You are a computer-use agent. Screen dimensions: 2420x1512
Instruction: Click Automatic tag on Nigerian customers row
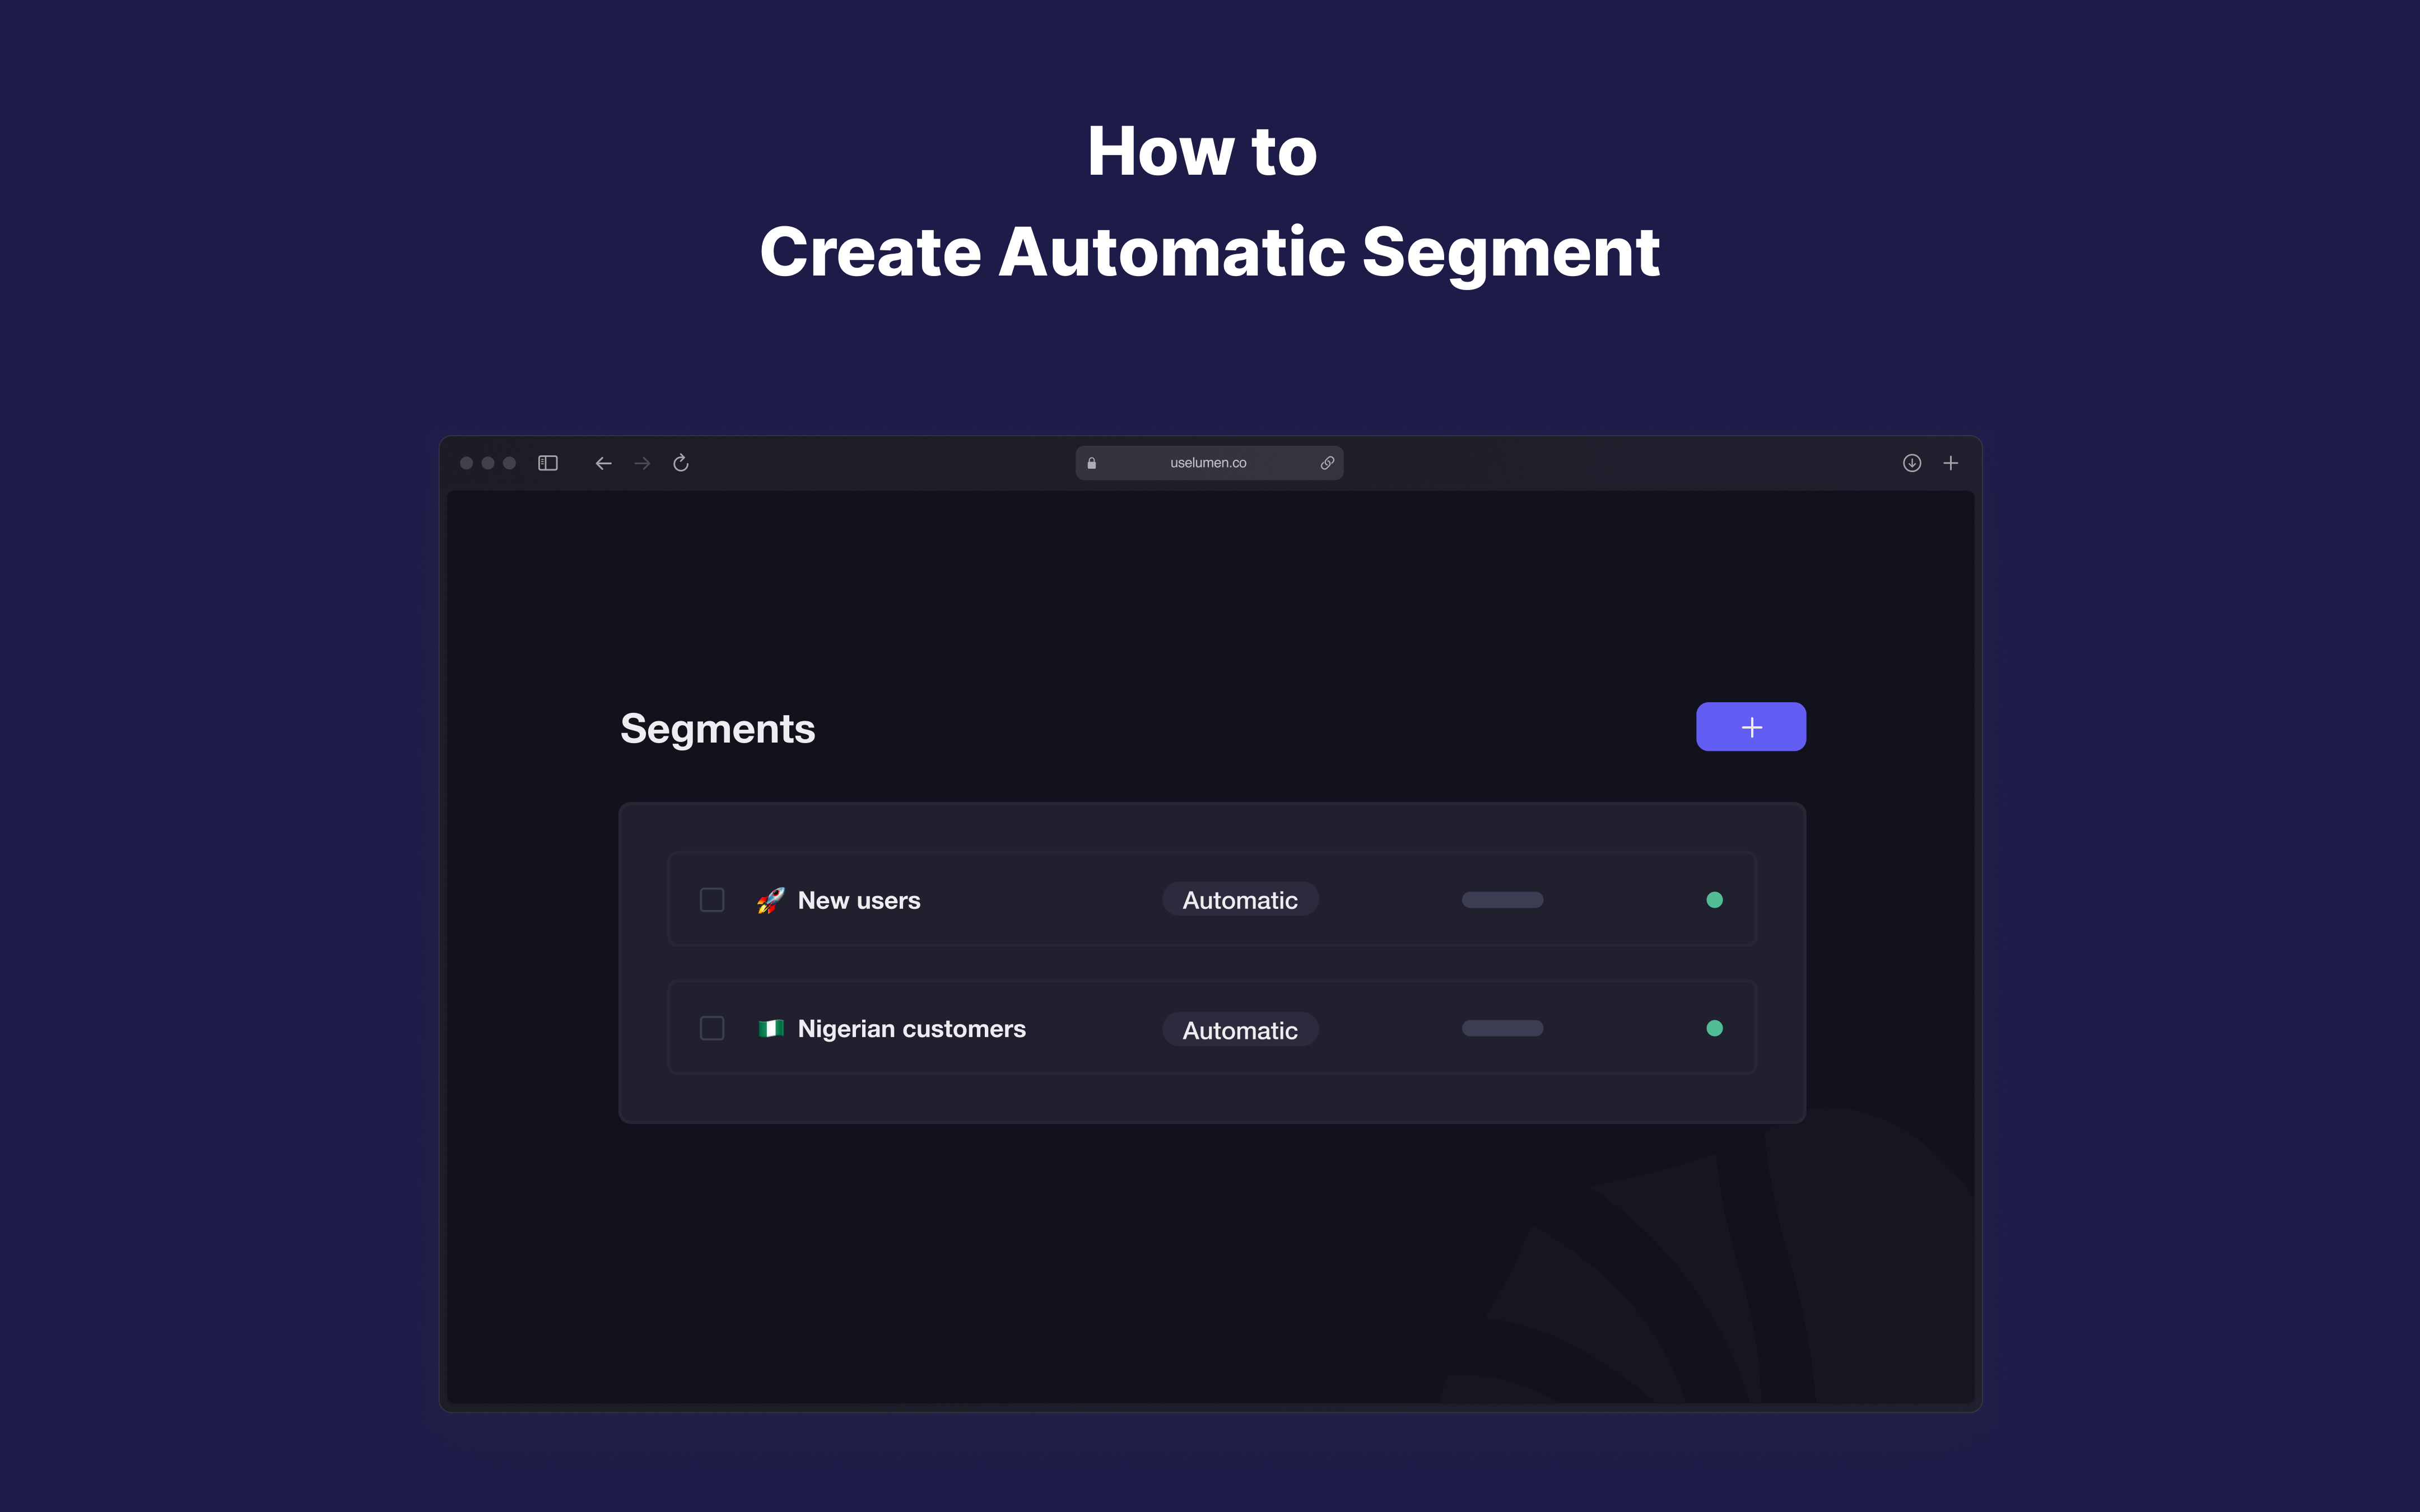(1240, 1030)
